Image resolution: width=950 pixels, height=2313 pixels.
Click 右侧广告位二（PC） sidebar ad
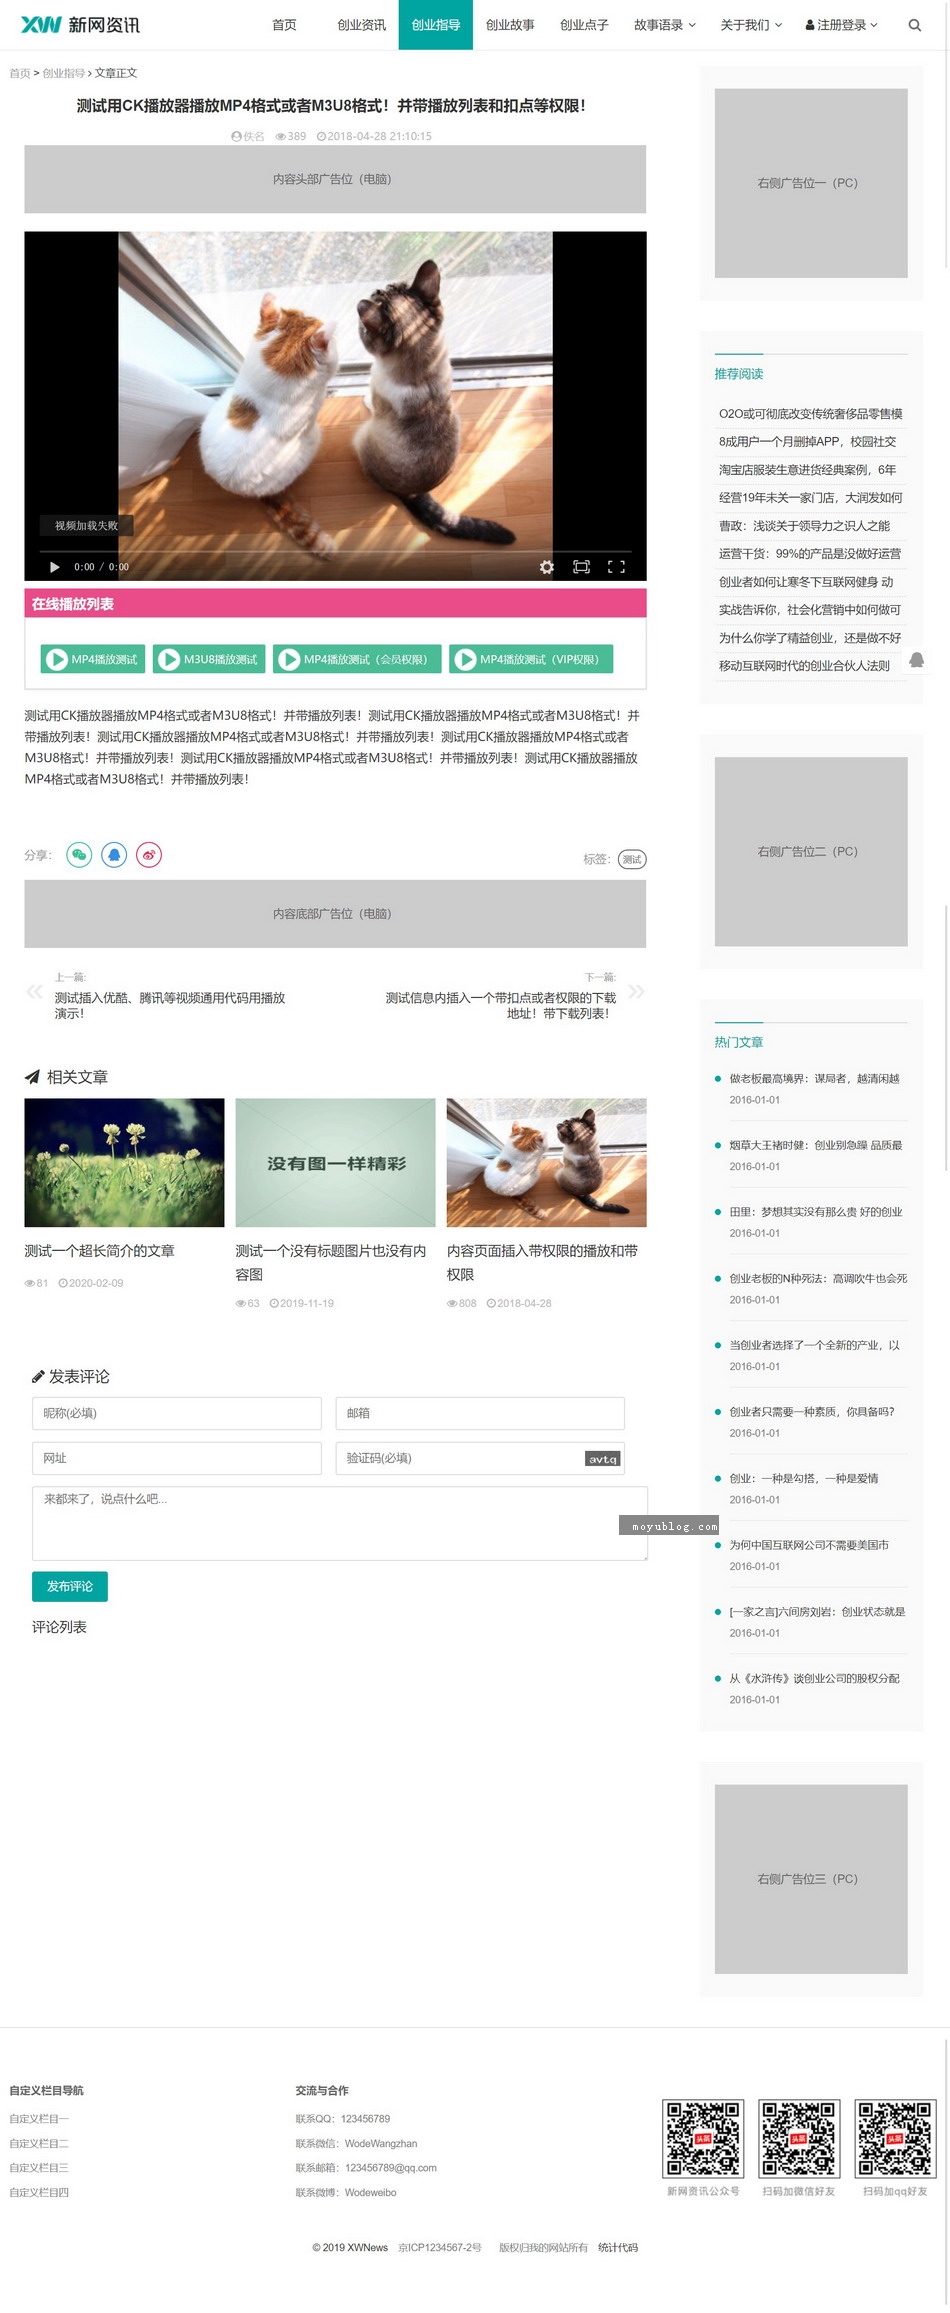click(x=811, y=851)
